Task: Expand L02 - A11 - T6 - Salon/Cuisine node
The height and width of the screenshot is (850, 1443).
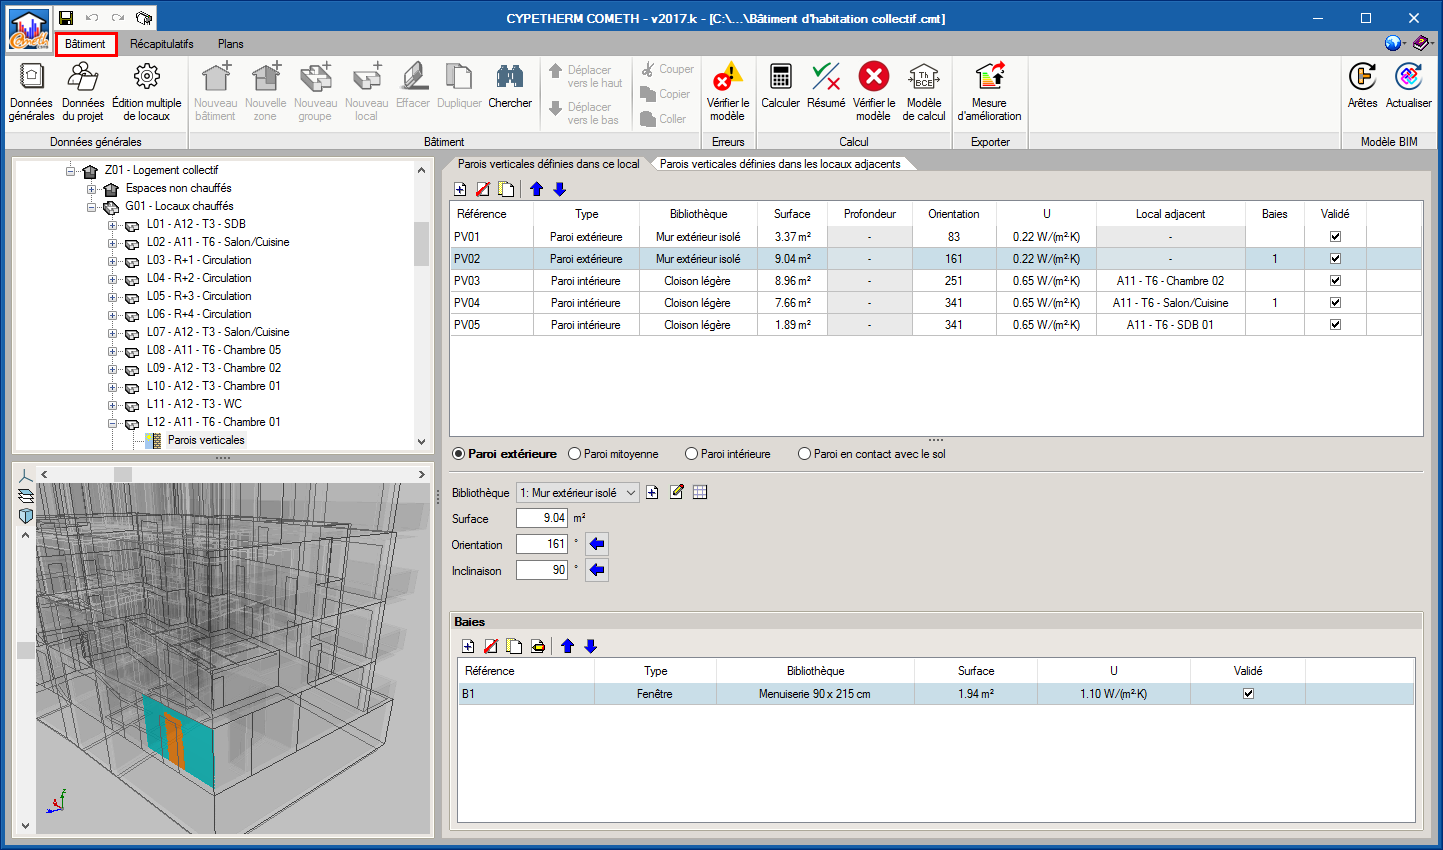Action: 113,242
